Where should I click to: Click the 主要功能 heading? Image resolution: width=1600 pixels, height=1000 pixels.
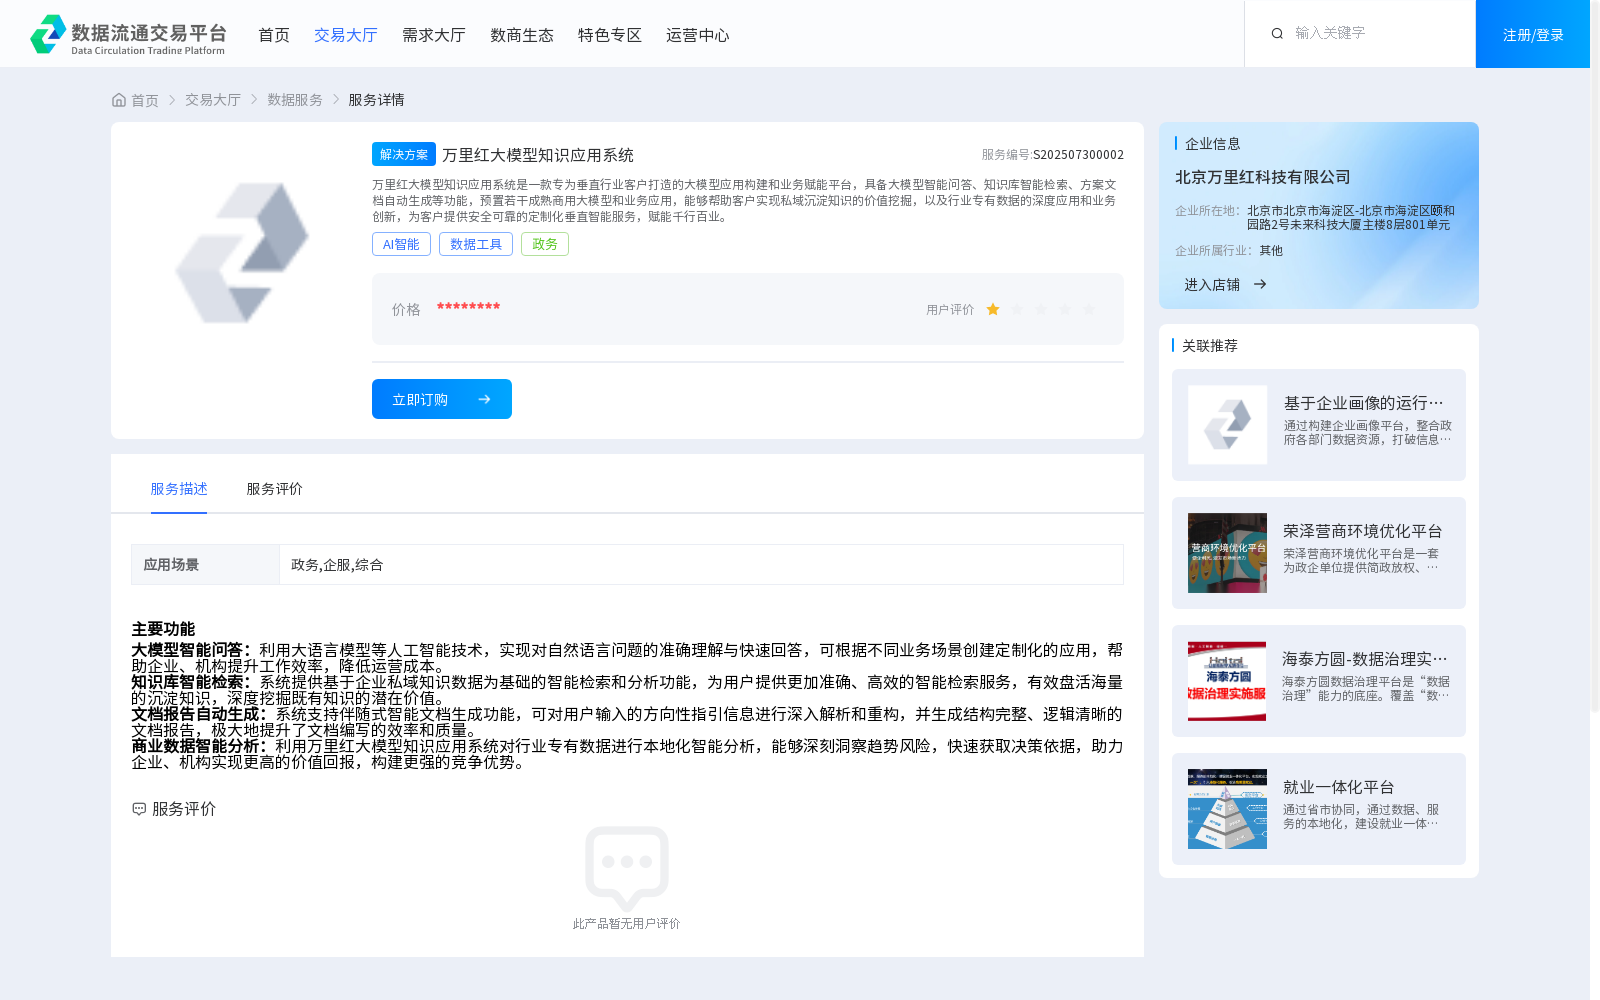pyautogui.click(x=163, y=629)
